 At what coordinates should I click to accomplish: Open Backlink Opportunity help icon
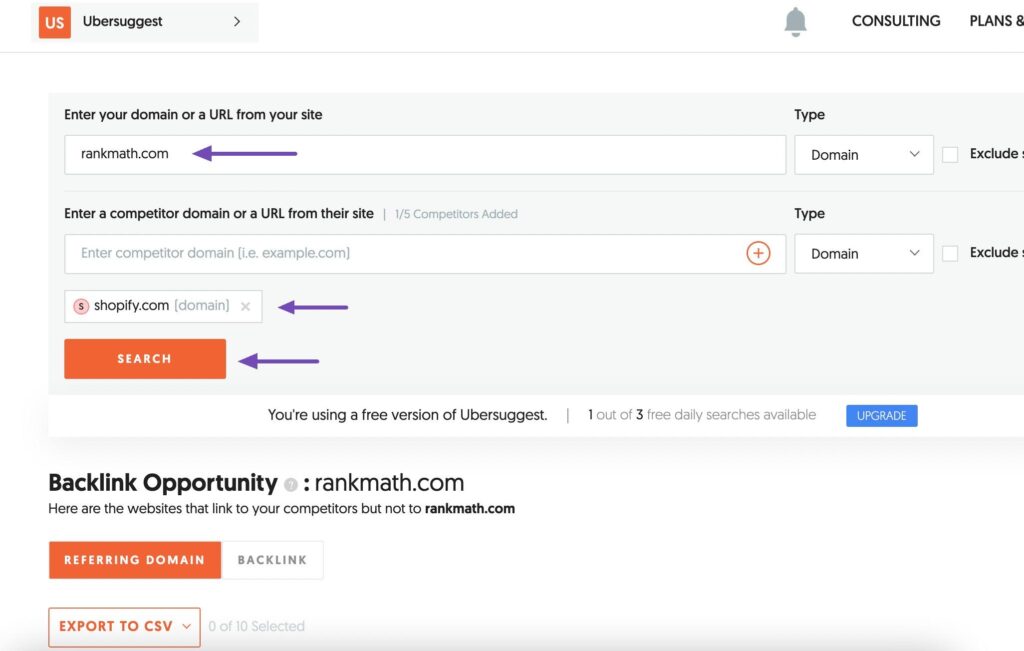[291, 484]
